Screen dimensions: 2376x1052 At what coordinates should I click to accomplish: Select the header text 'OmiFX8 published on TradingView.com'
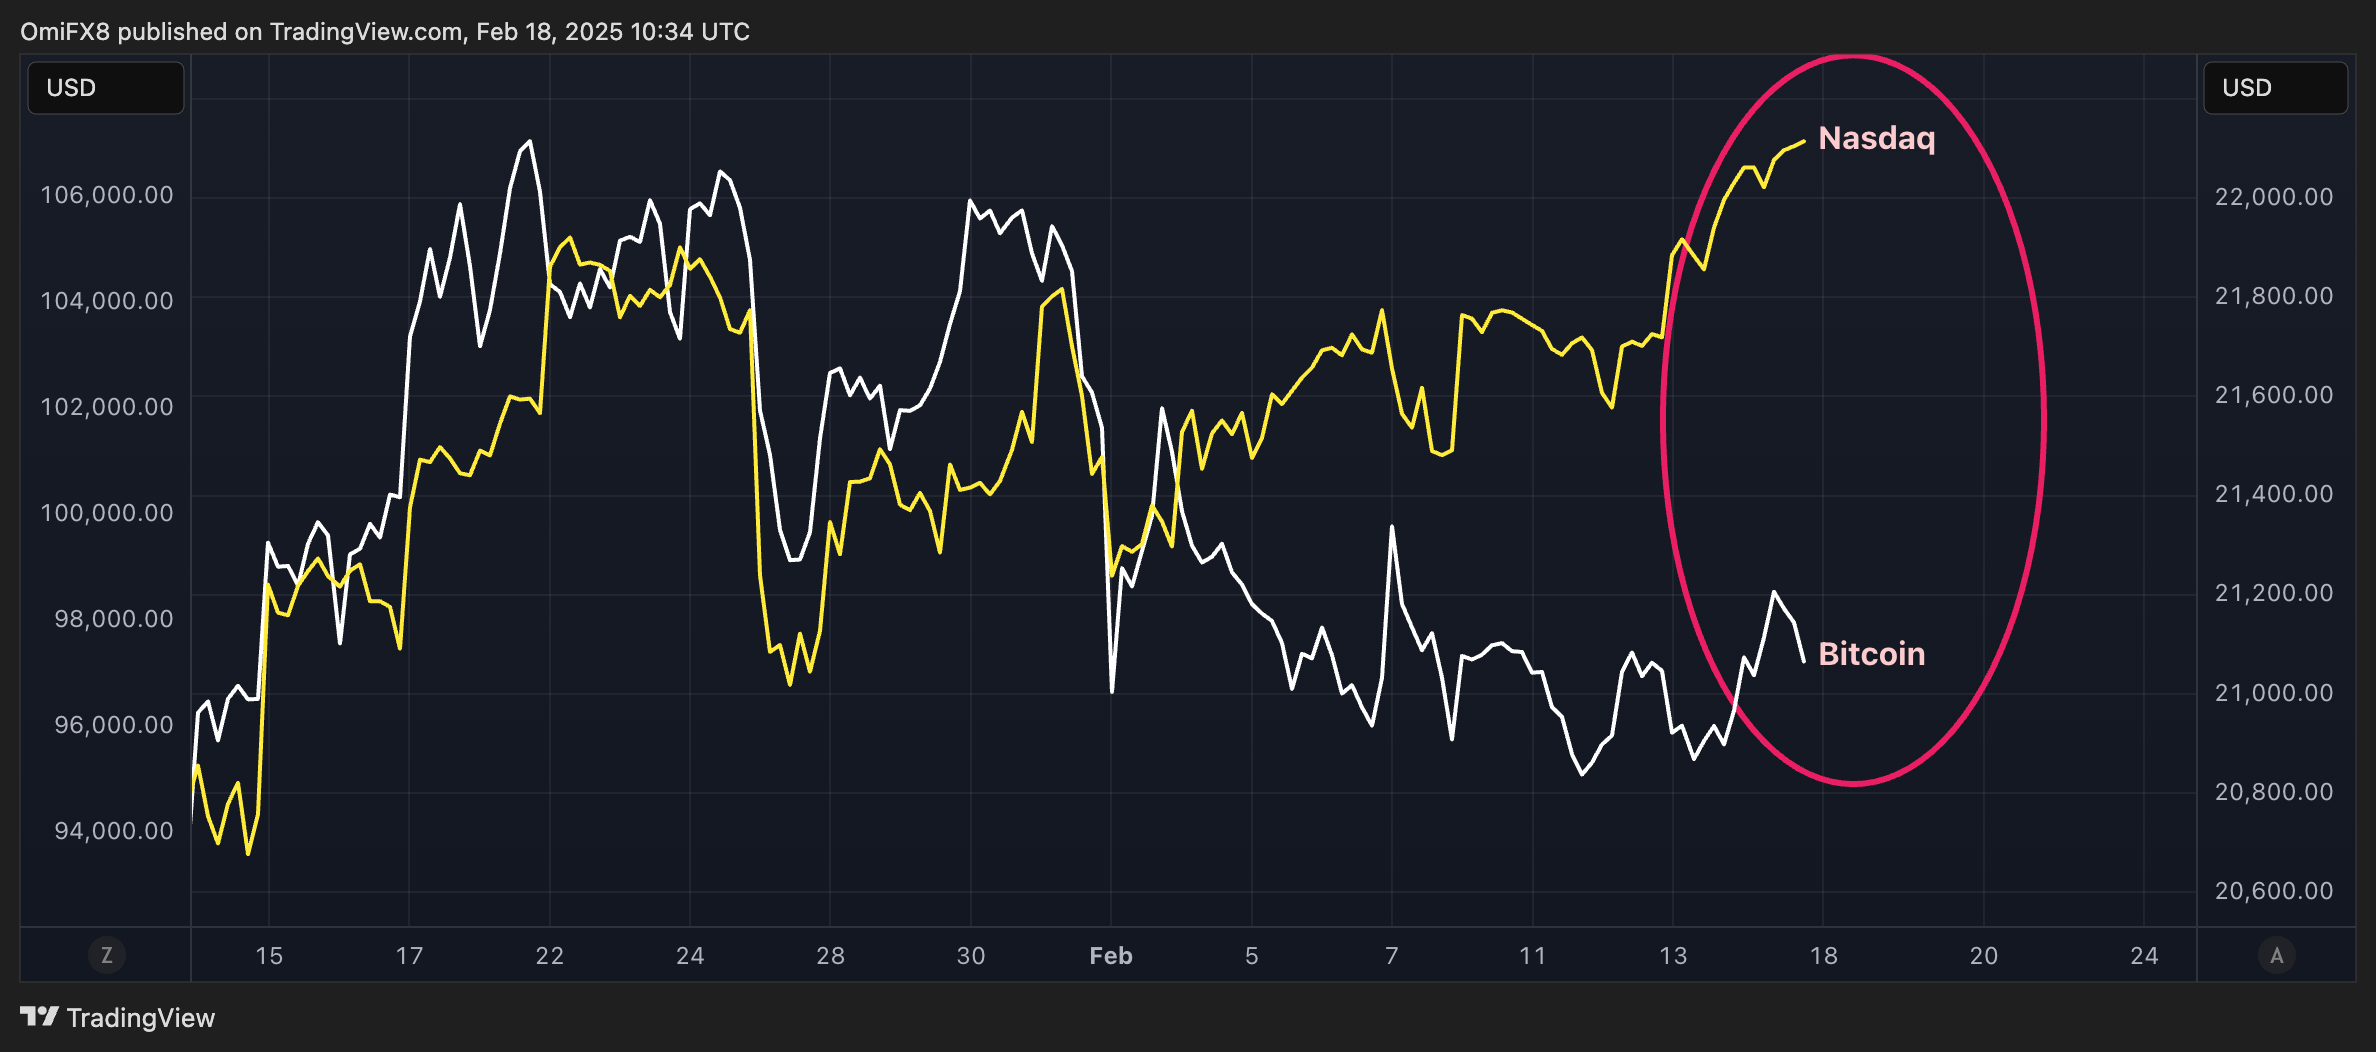point(242,32)
